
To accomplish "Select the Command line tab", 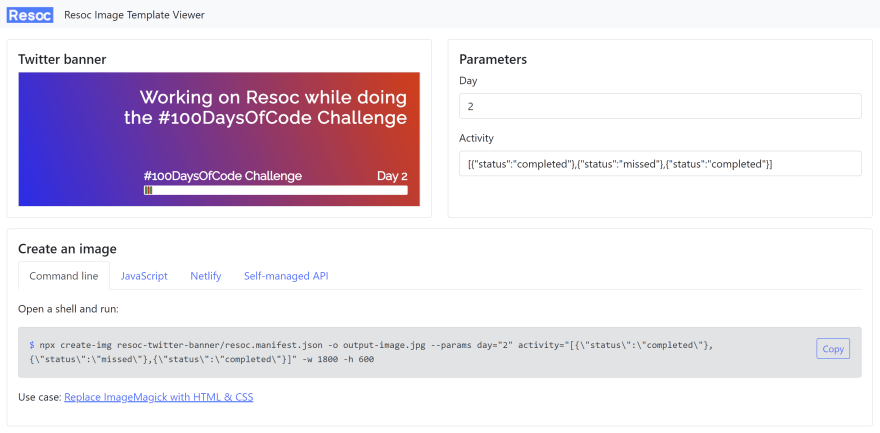I will [64, 276].
